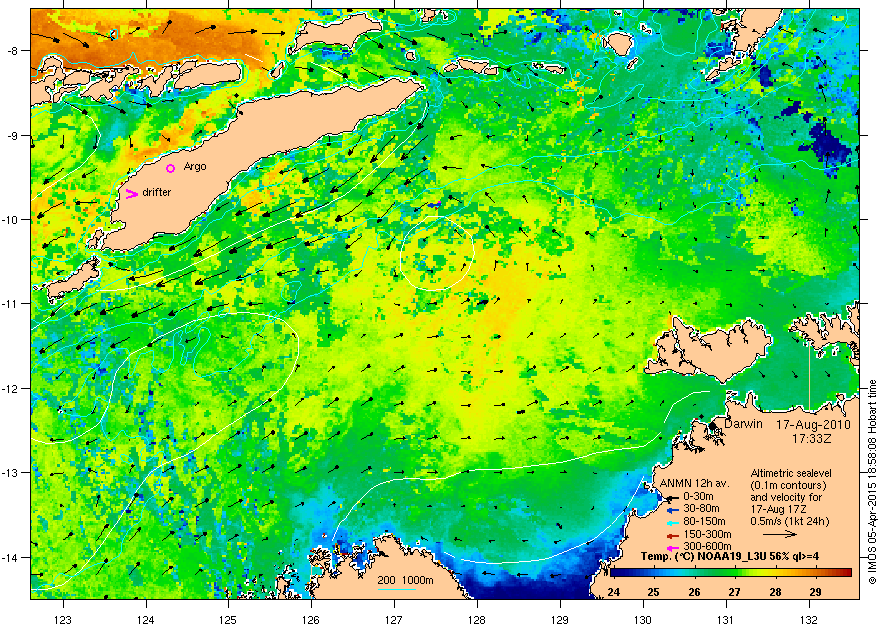Click the longitude axis label '127'
This screenshot has width=880, height=630.
(x=394, y=620)
